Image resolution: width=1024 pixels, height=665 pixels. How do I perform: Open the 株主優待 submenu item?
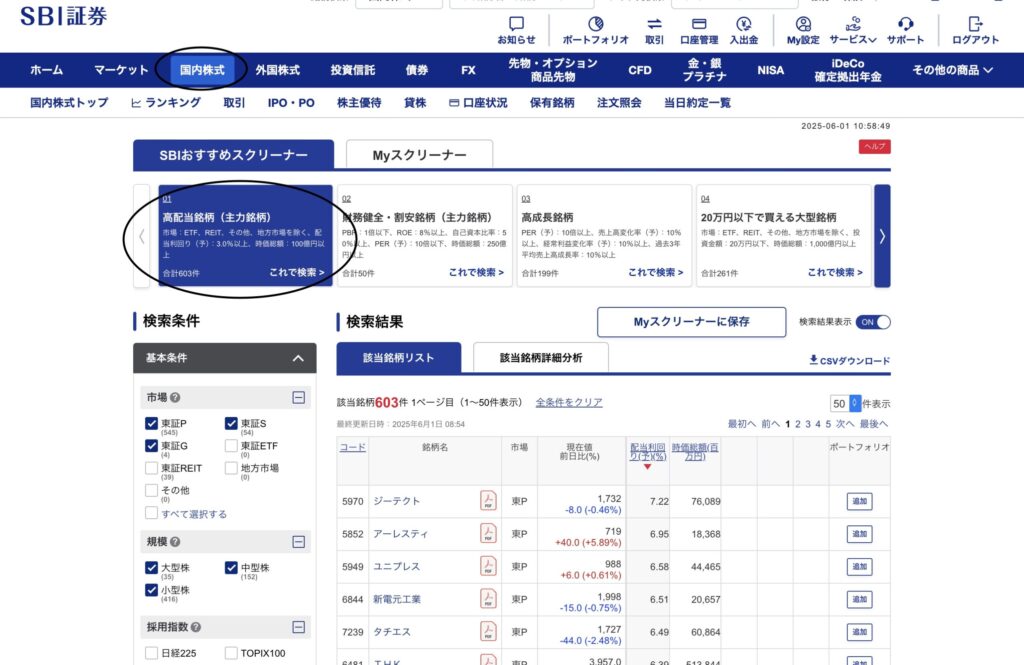point(359,103)
